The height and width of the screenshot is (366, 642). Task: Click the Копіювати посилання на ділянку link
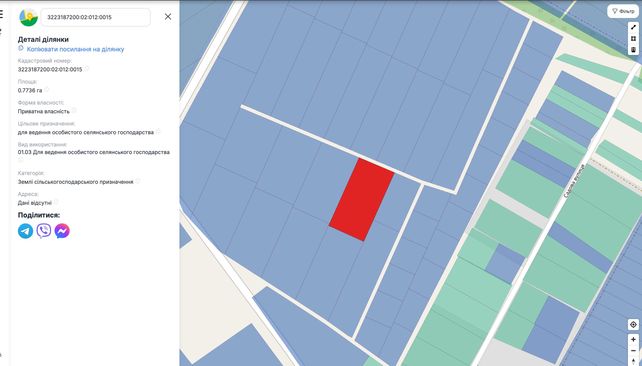point(75,49)
